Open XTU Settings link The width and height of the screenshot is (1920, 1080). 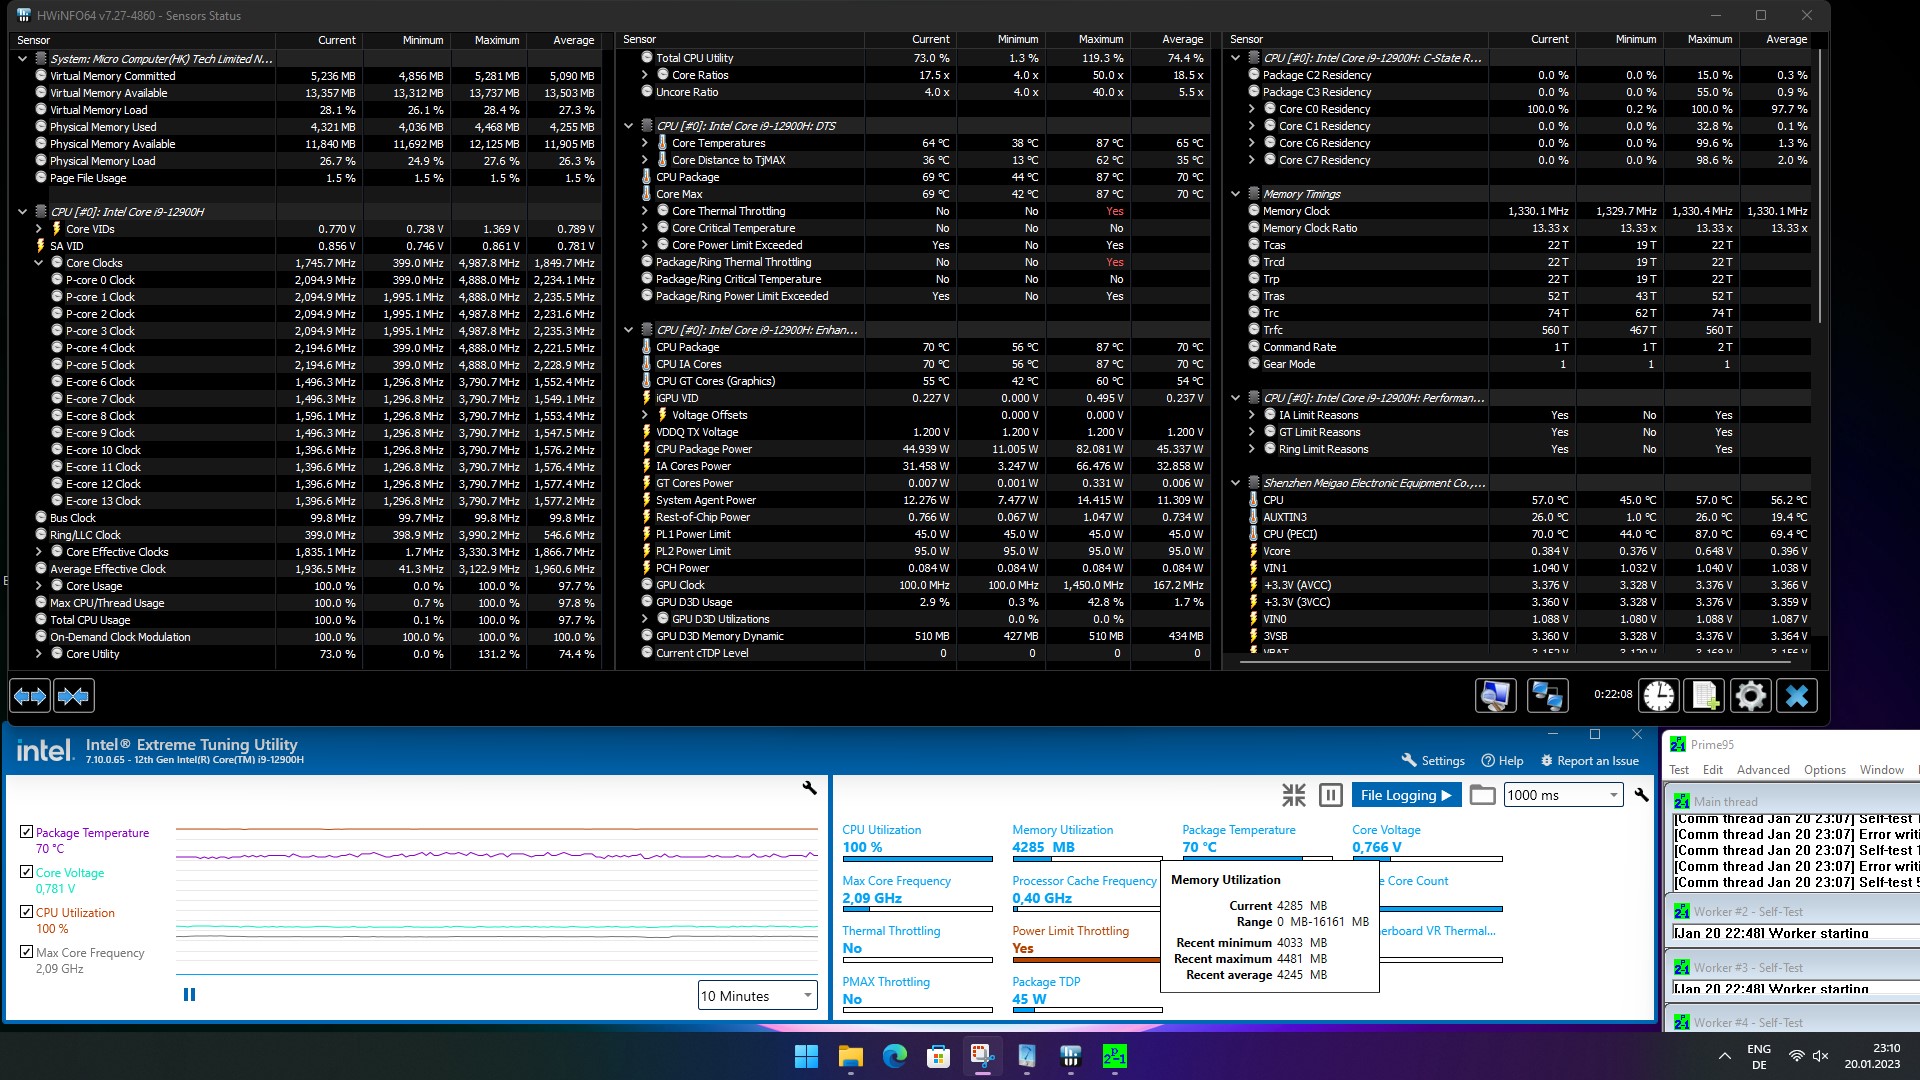pyautogui.click(x=1433, y=761)
